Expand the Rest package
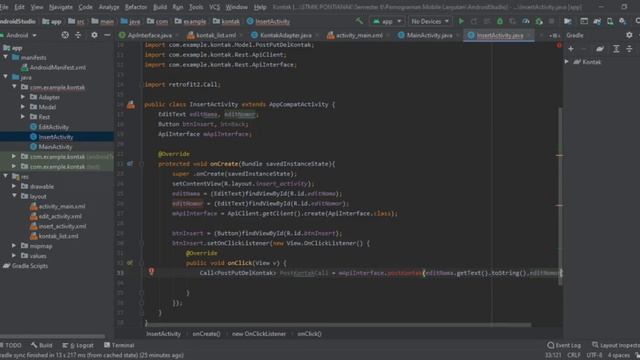The height and width of the screenshot is (360, 640). (x=23, y=117)
